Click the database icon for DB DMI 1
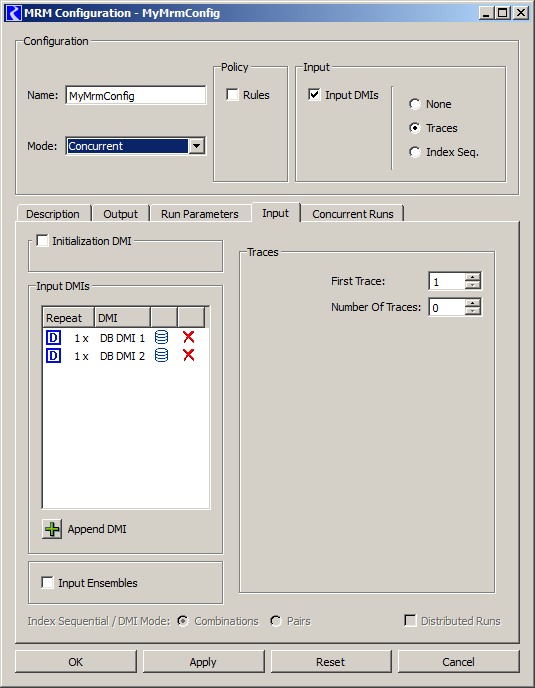 pyautogui.click(x=162, y=337)
